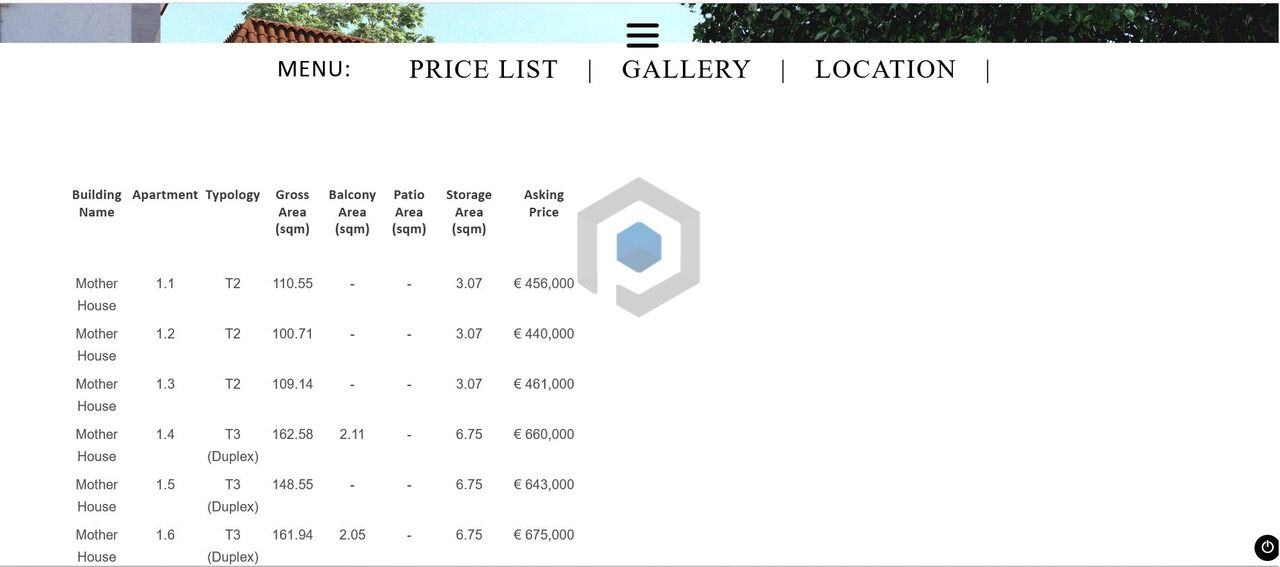Click gross area value 161.94
The height and width of the screenshot is (567, 1280).
(x=293, y=535)
